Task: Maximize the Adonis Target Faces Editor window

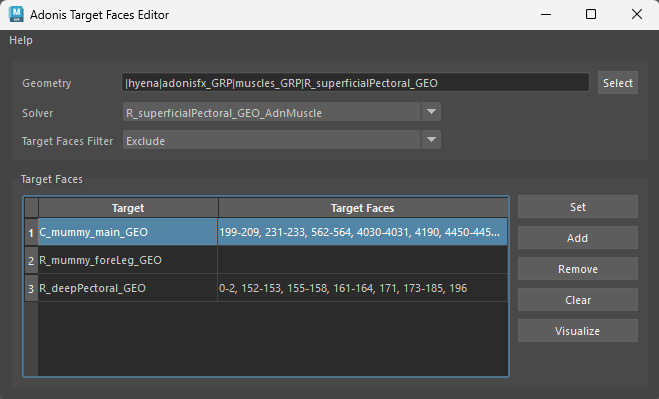Action: 591,14
